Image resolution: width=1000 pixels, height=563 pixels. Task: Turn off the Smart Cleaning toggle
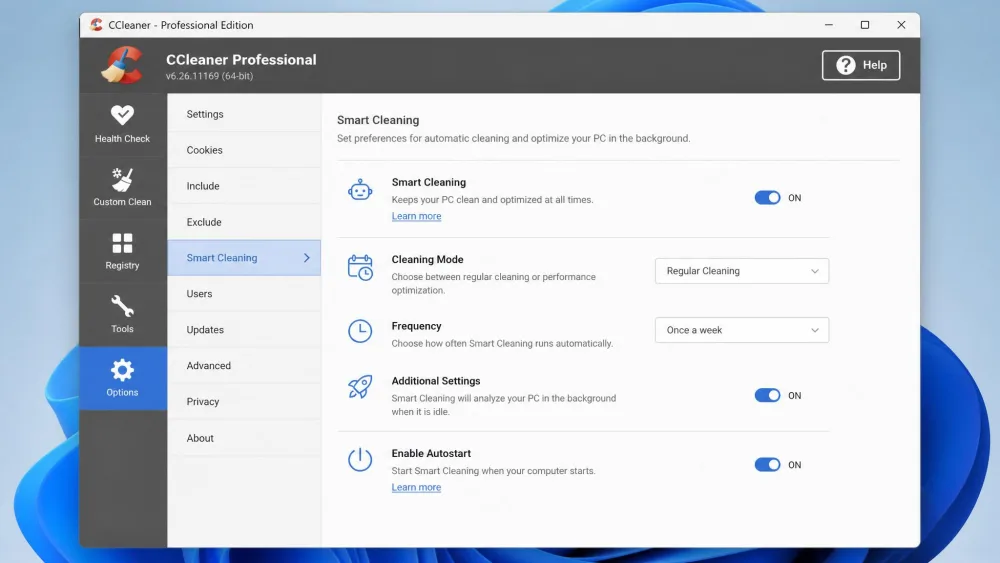tap(767, 198)
